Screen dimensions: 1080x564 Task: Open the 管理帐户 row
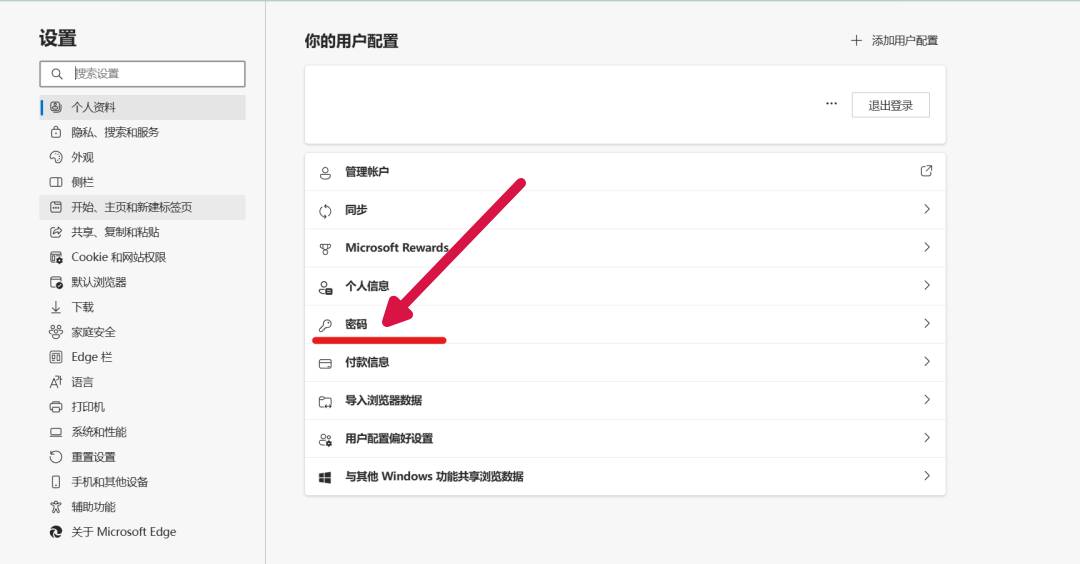pyautogui.click(x=625, y=172)
